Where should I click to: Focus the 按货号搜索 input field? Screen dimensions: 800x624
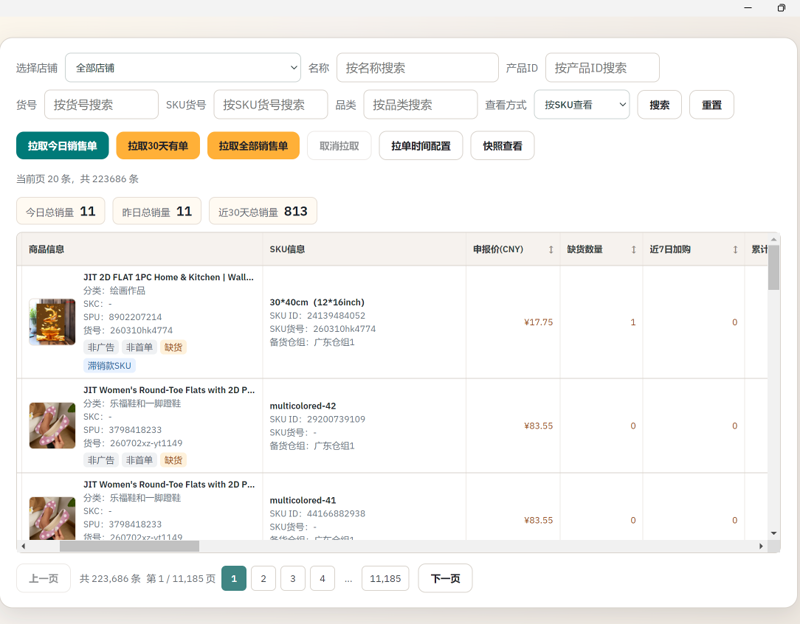[101, 105]
